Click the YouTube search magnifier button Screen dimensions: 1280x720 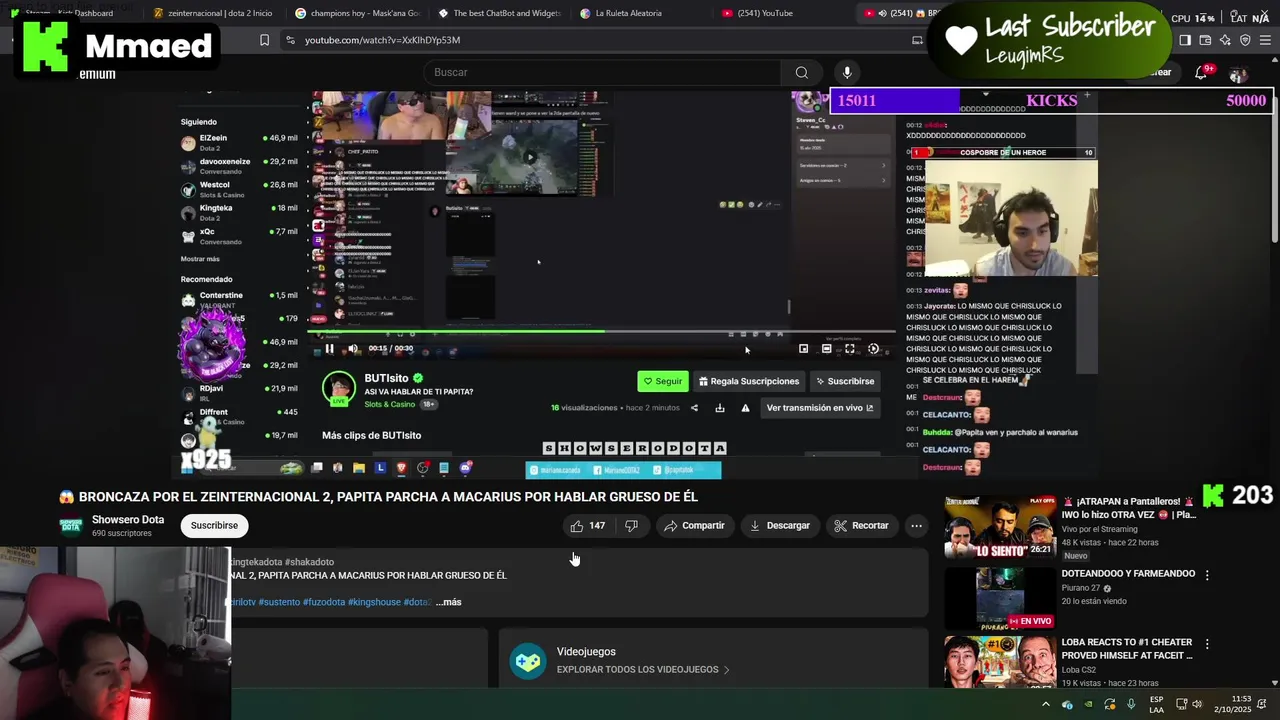(801, 72)
